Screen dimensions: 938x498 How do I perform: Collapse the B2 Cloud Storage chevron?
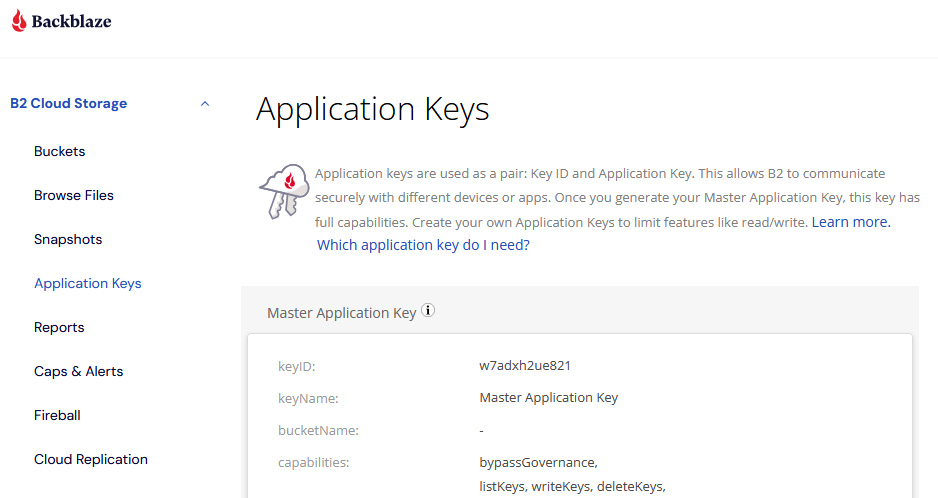[x=205, y=104]
